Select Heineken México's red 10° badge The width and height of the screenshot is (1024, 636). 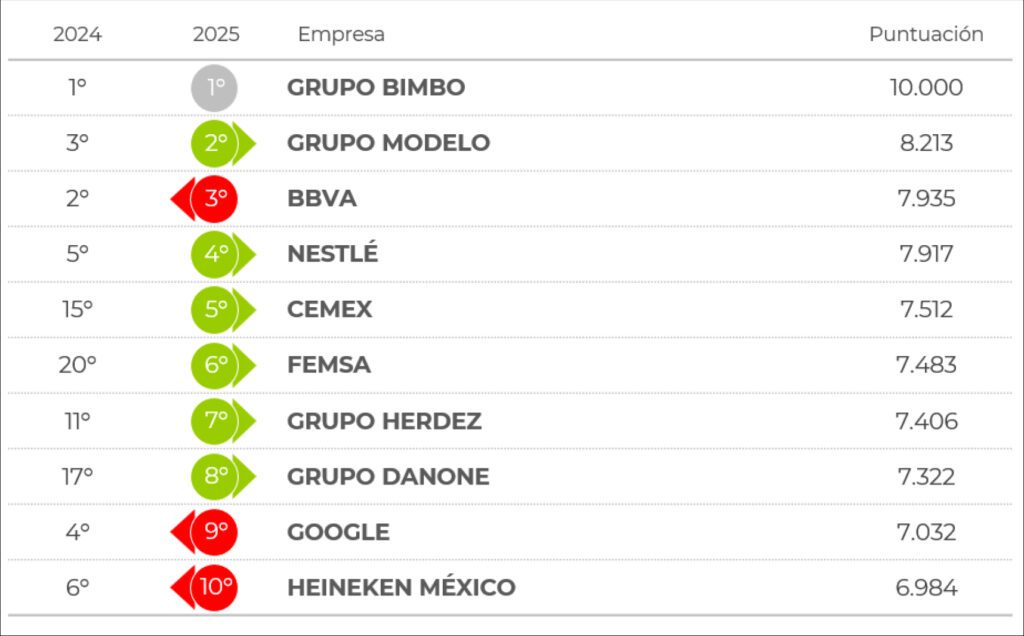[214, 587]
